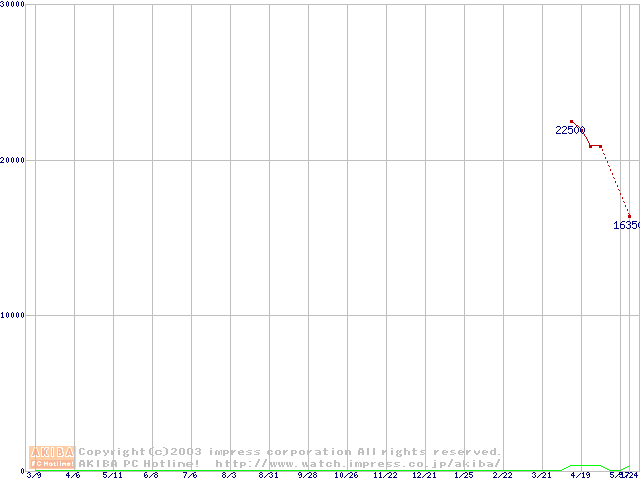Viewport: 640px width, 480px height.
Task: Click the red data point near 22500
Action: coord(572,121)
